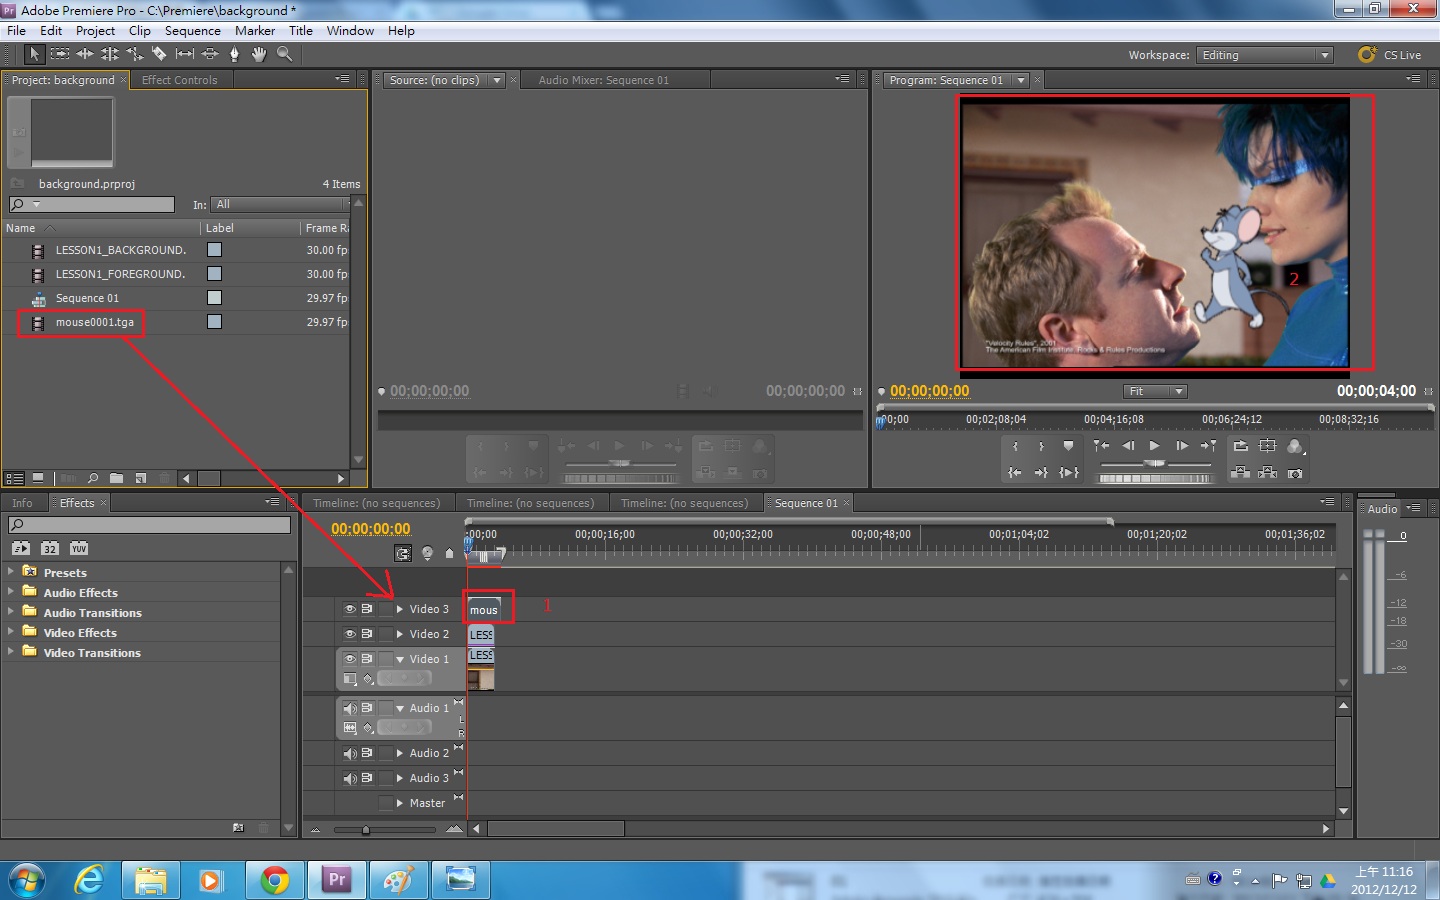The image size is (1440, 900).
Task: Expand the Video 3 track
Action: tap(400, 609)
